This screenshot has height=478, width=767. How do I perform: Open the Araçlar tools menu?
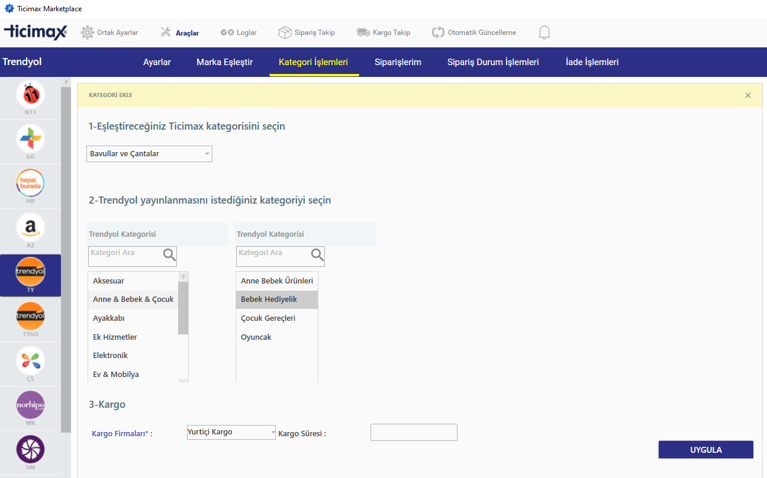(x=180, y=32)
